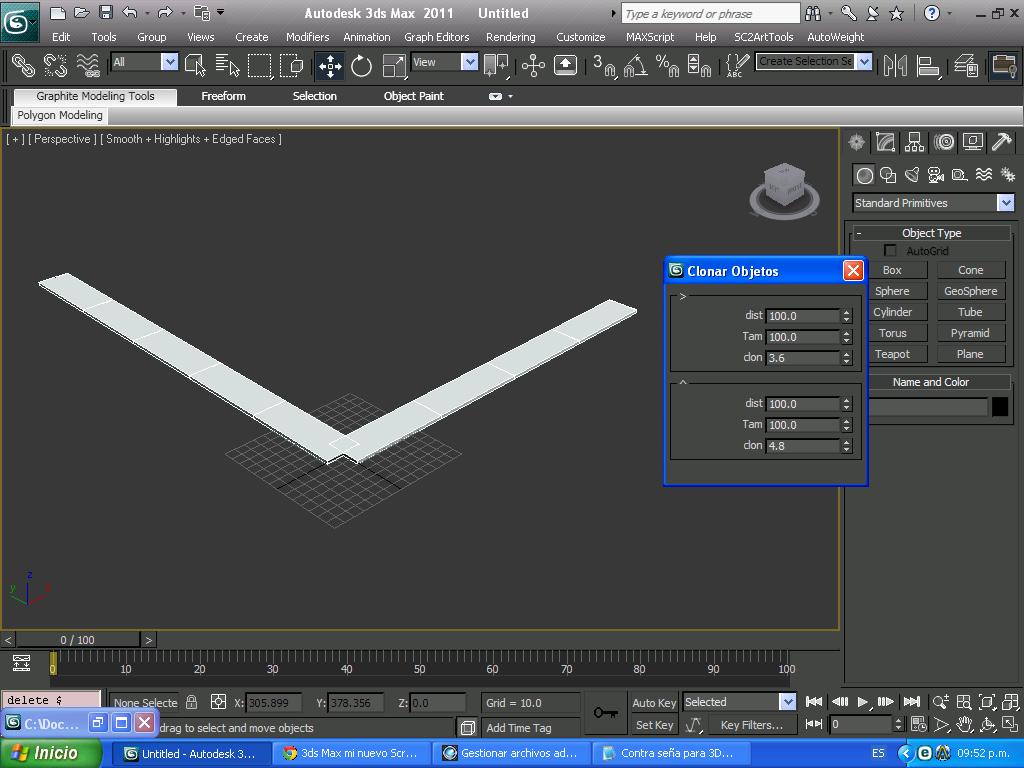This screenshot has width=1024, height=768.
Task: Open the Modify command panel tab
Action: pos(886,142)
